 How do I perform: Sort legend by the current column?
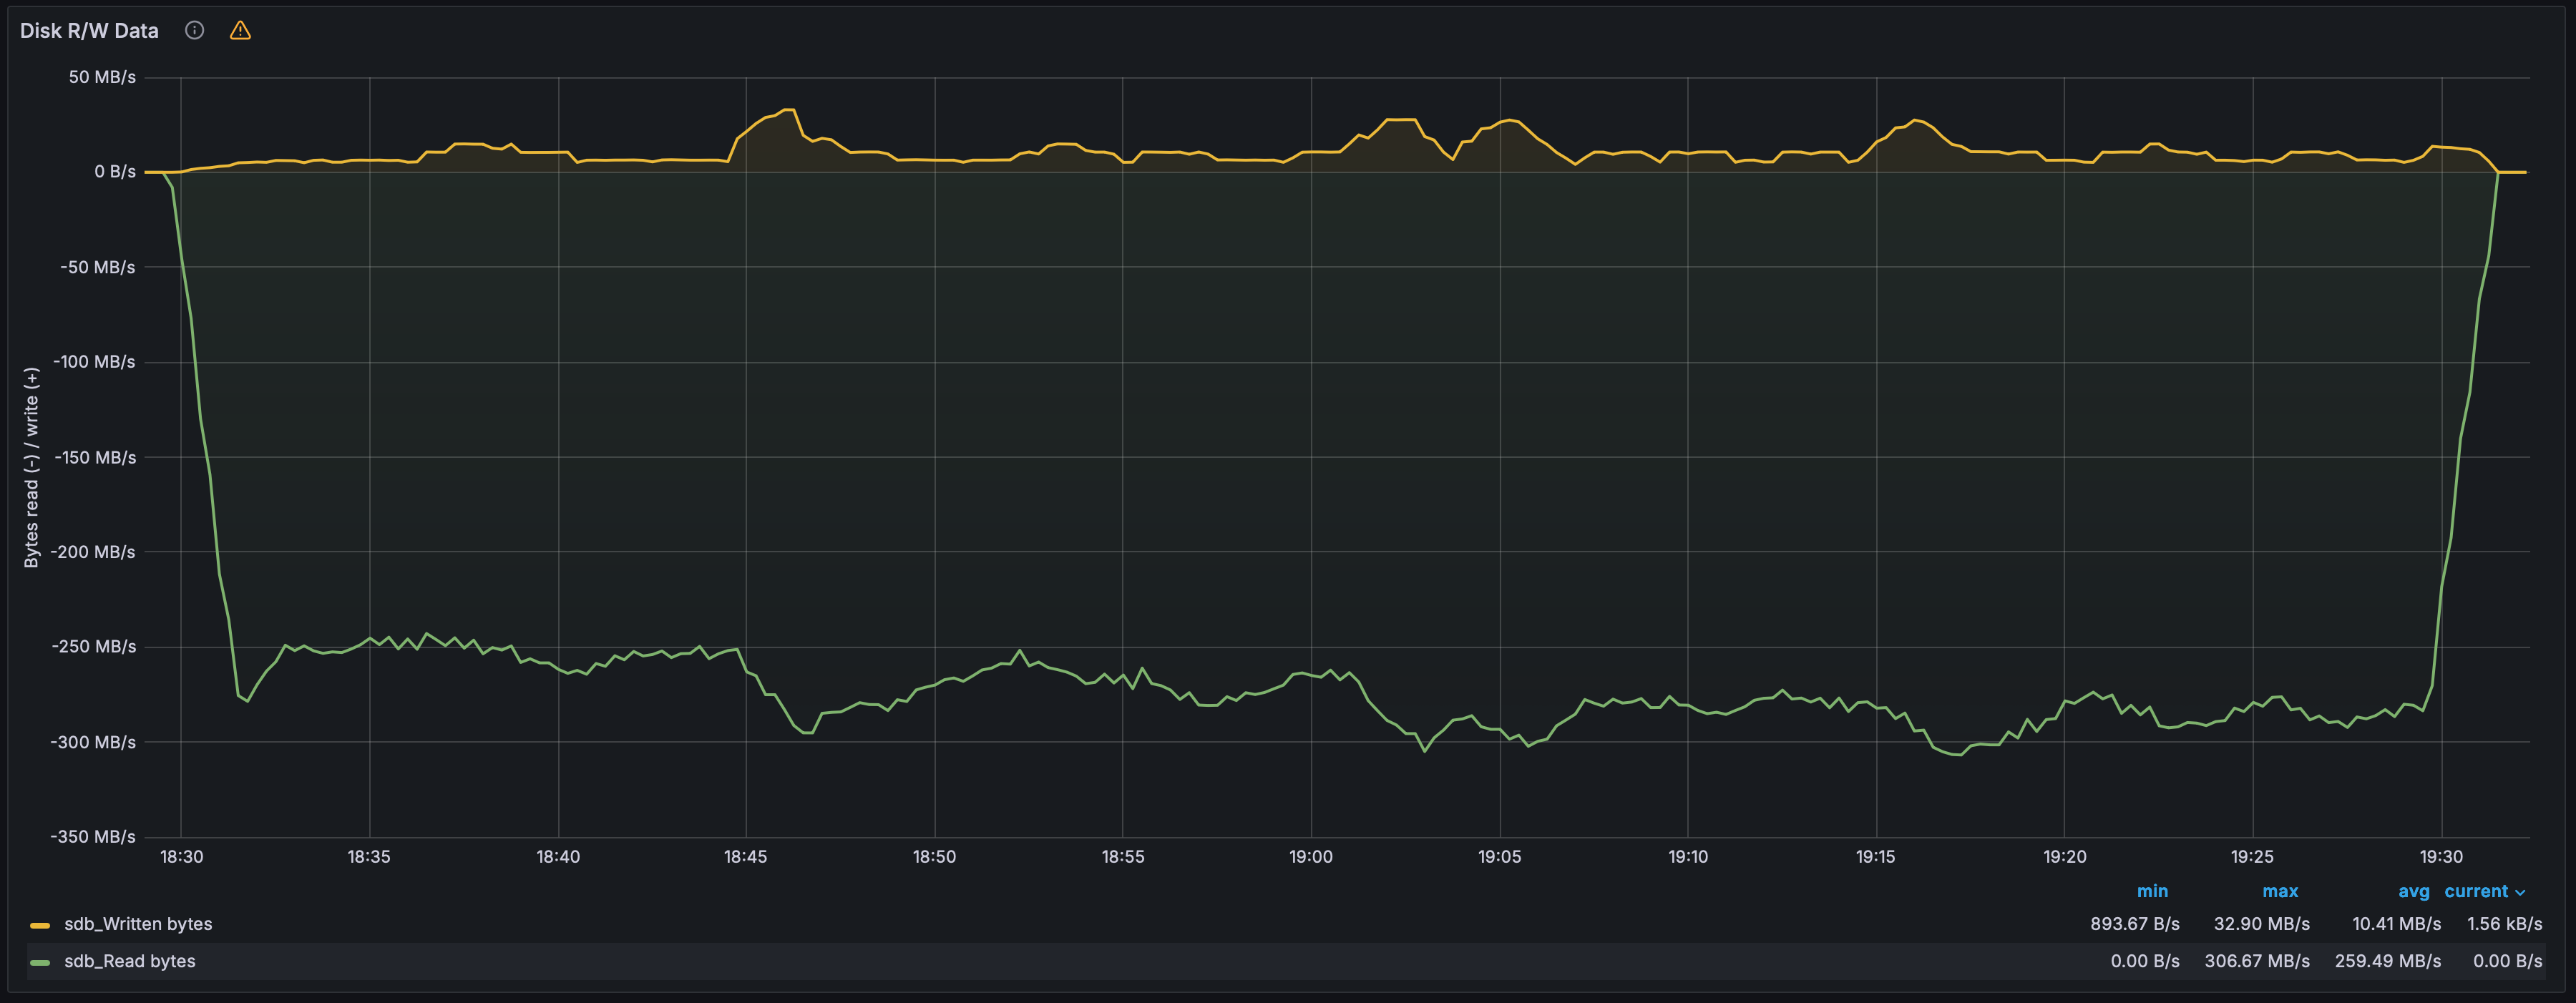pyautogui.click(x=2476, y=891)
